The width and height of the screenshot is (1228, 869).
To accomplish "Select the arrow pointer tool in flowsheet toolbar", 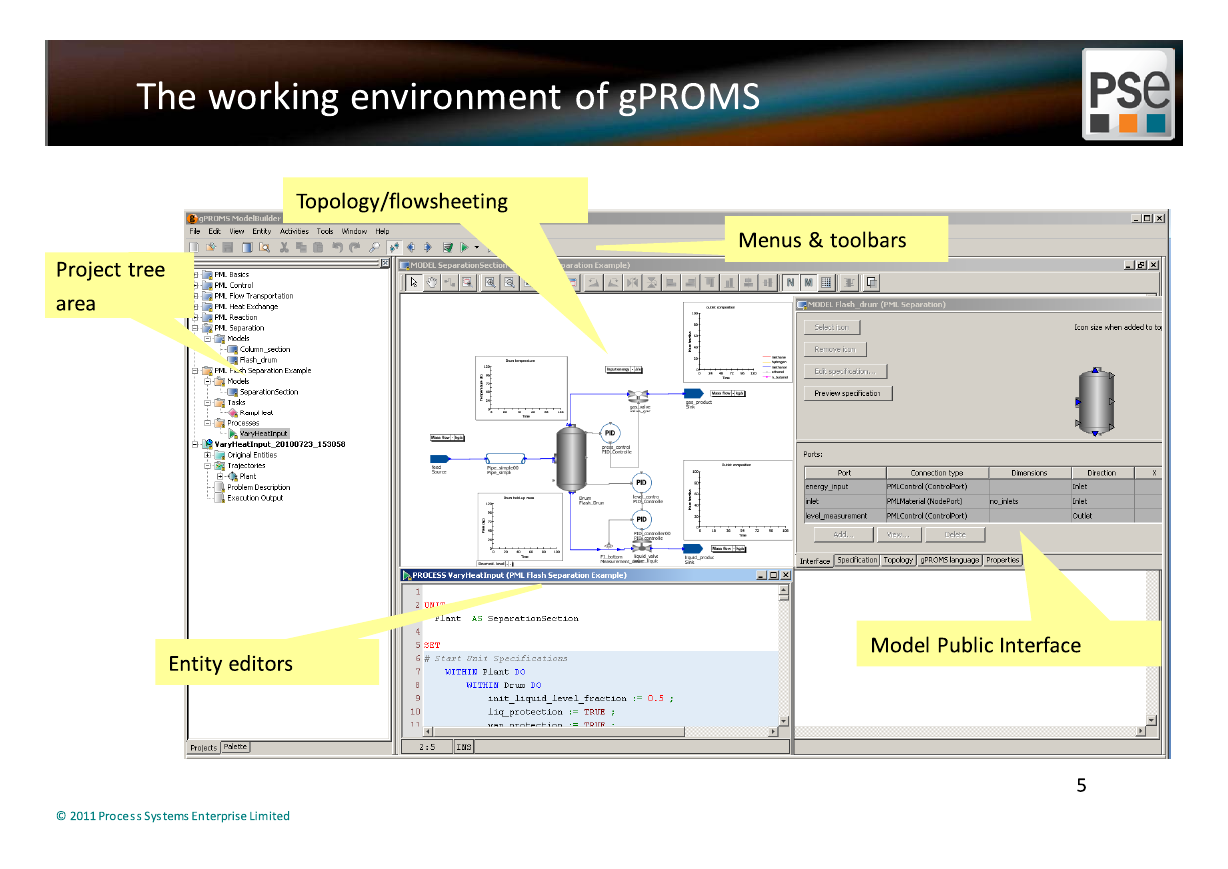I will tap(415, 283).
